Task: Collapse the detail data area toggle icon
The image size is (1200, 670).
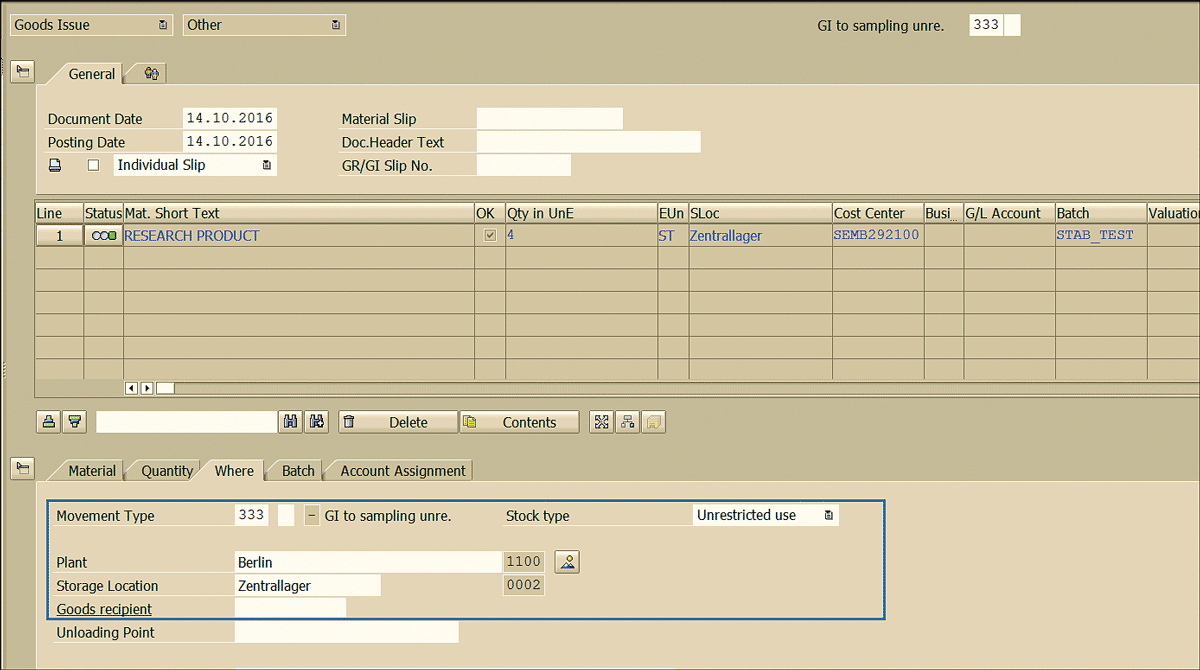Action: pyautogui.click(x=22, y=467)
